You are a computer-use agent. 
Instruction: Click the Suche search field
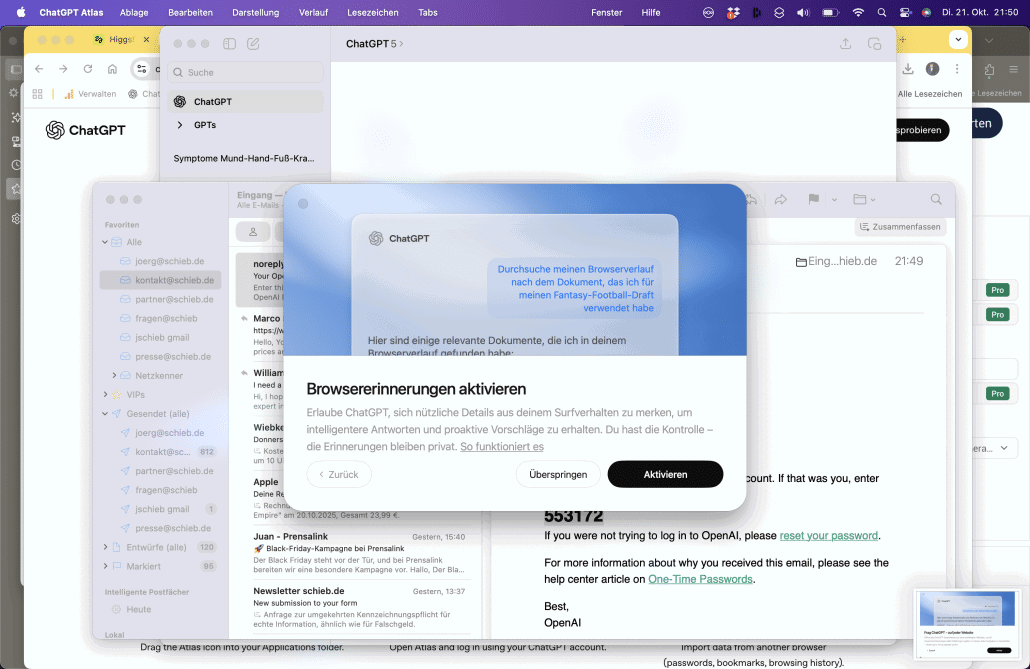coord(245,72)
